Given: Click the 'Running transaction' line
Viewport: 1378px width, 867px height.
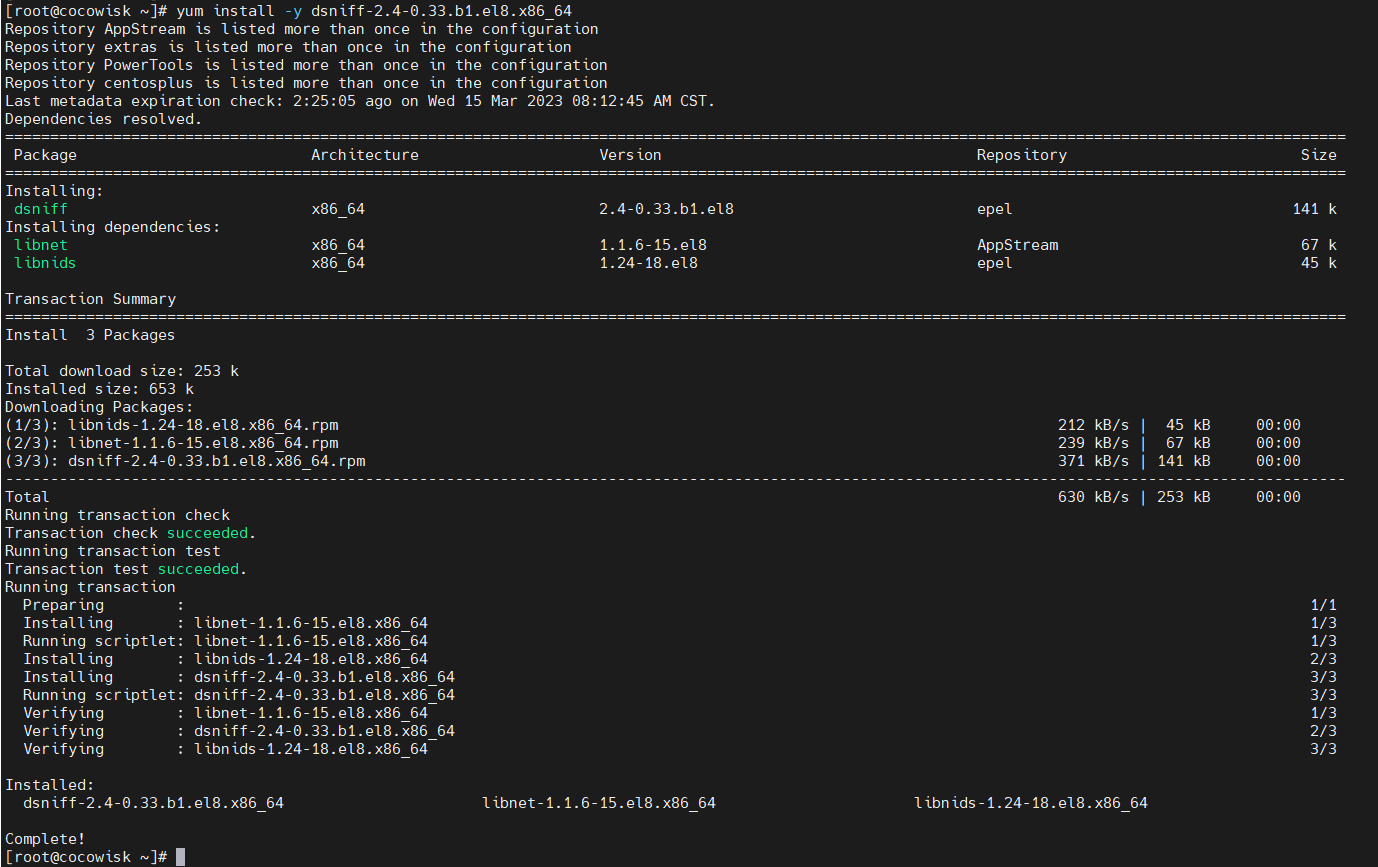Looking at the screenshot, I should 90,587.
